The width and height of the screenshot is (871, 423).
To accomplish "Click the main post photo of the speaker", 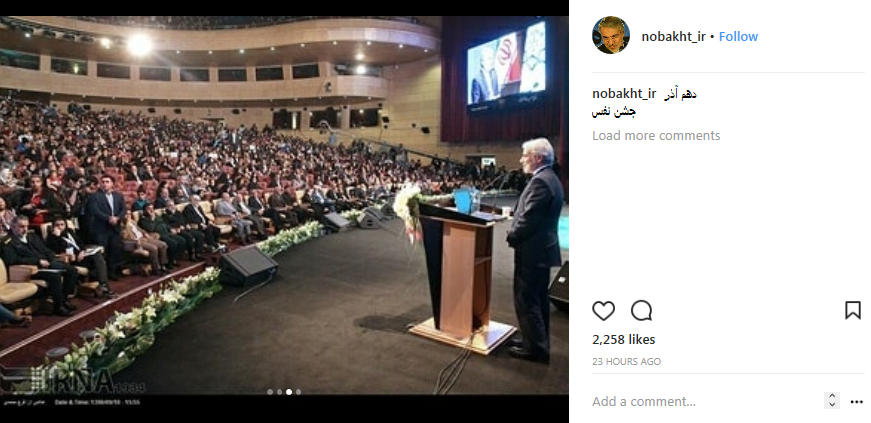I will [284, 206].
